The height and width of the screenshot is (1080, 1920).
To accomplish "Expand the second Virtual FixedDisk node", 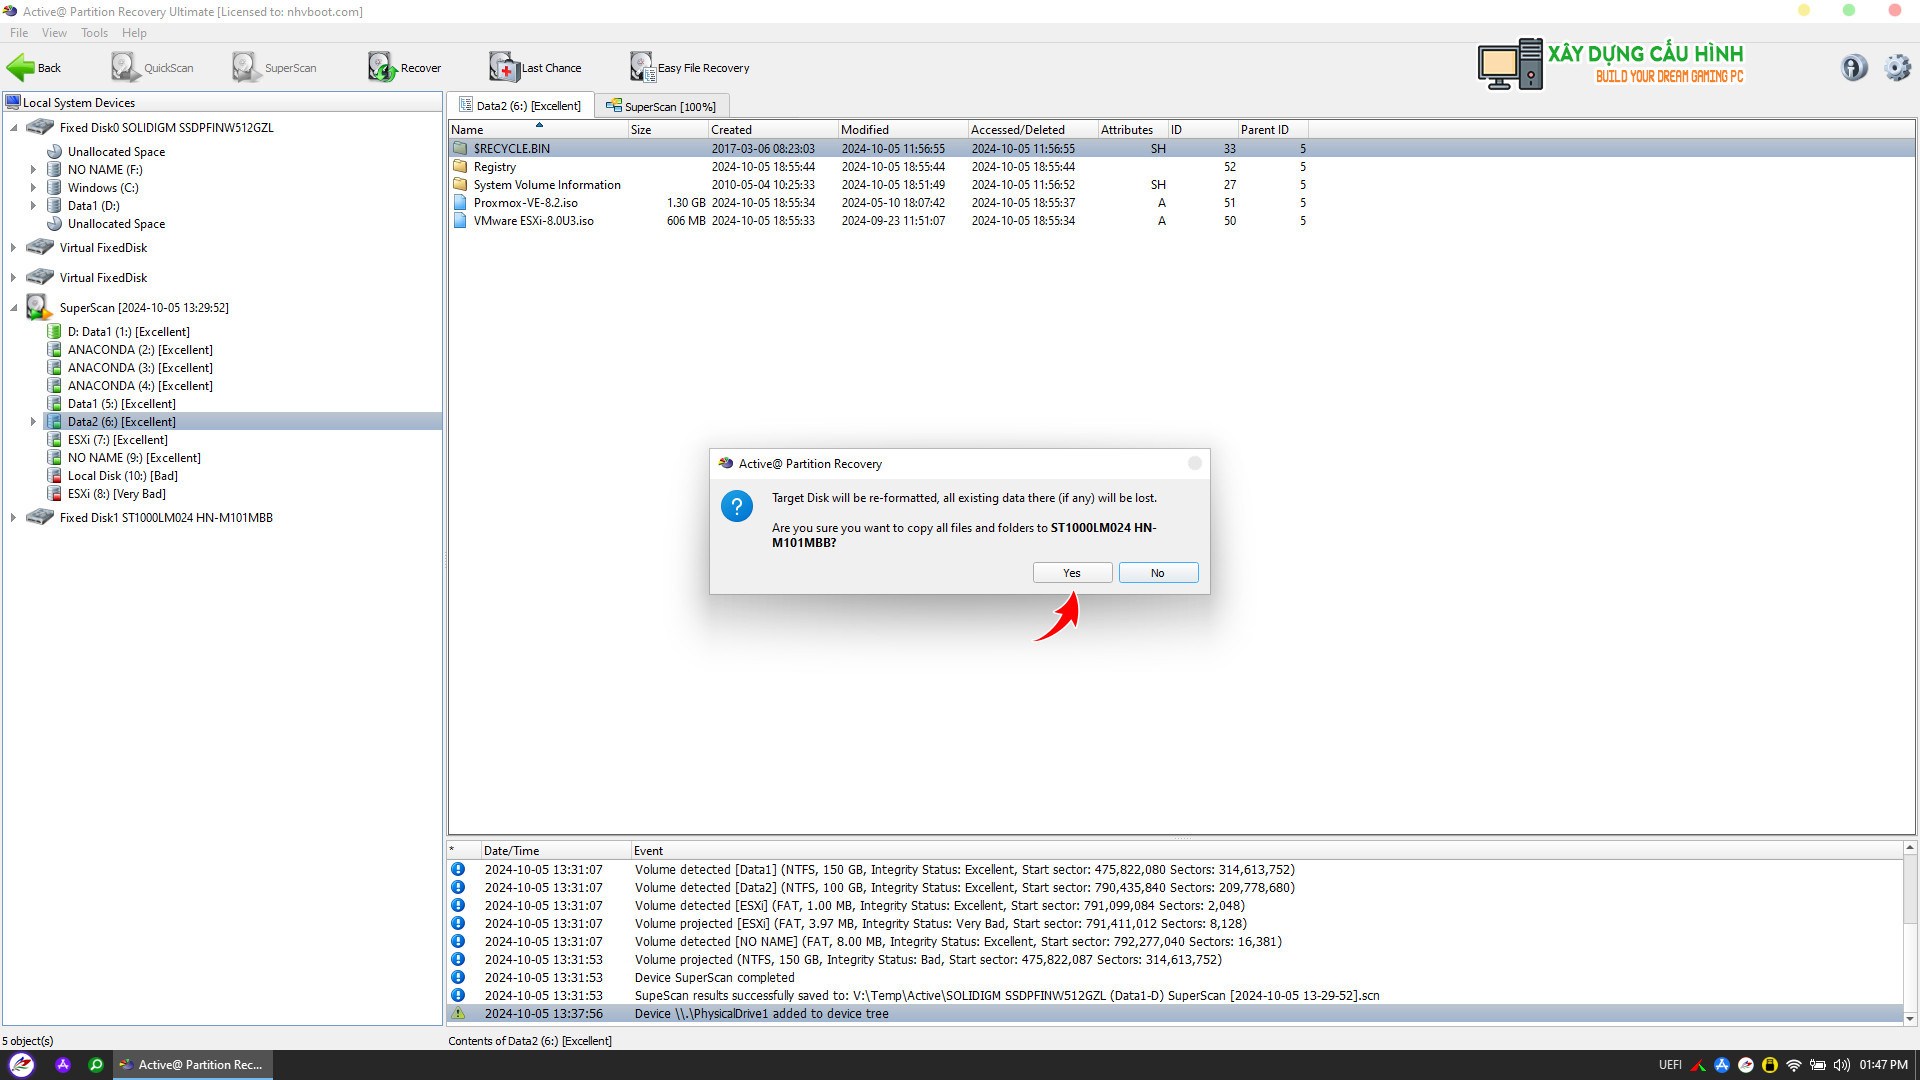I will click(x=14, y=277).
